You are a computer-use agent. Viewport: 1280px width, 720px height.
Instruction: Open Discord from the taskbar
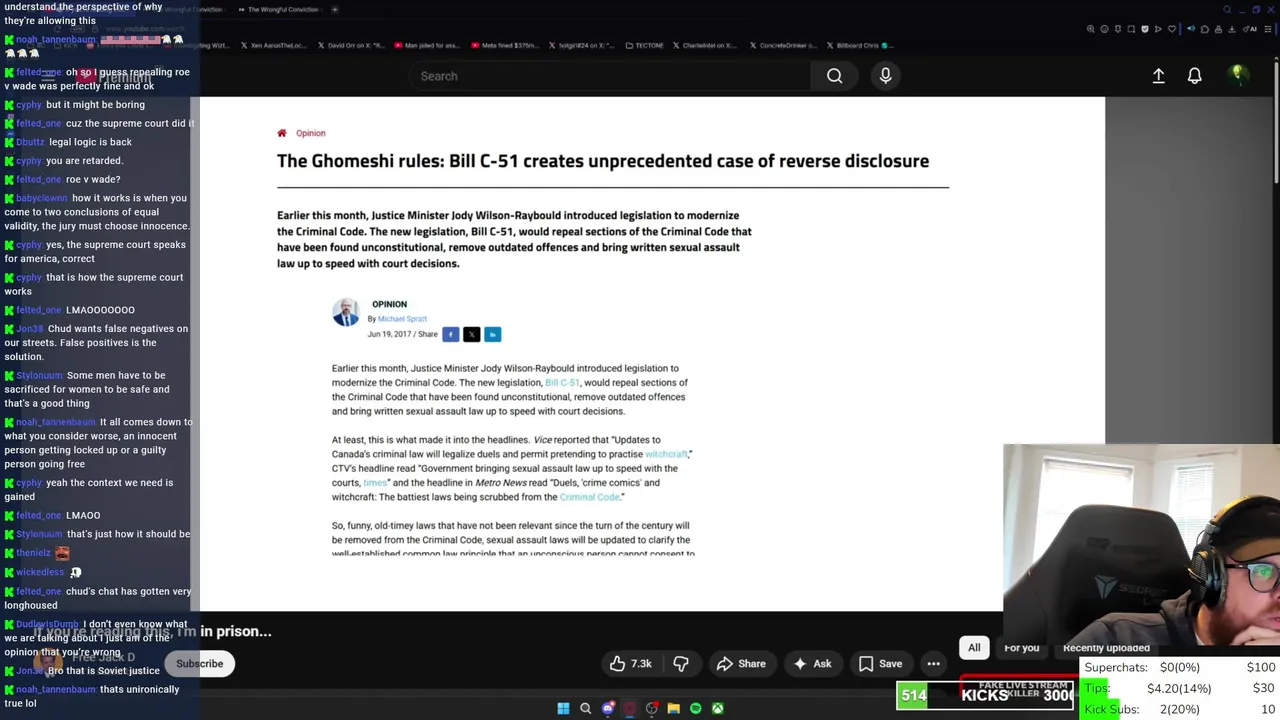tap(608, 708)
